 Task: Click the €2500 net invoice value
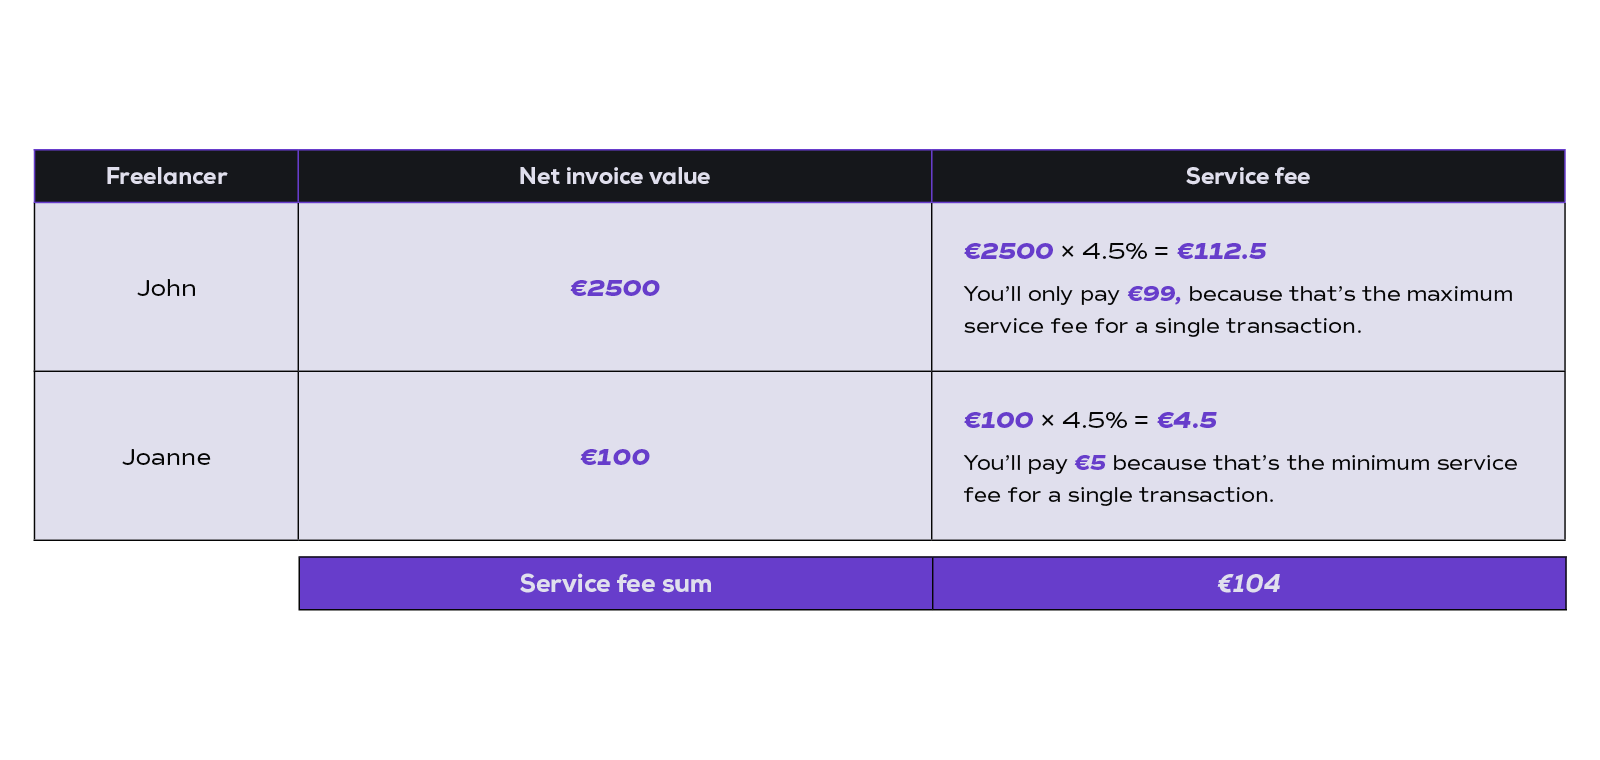point(615,288)
